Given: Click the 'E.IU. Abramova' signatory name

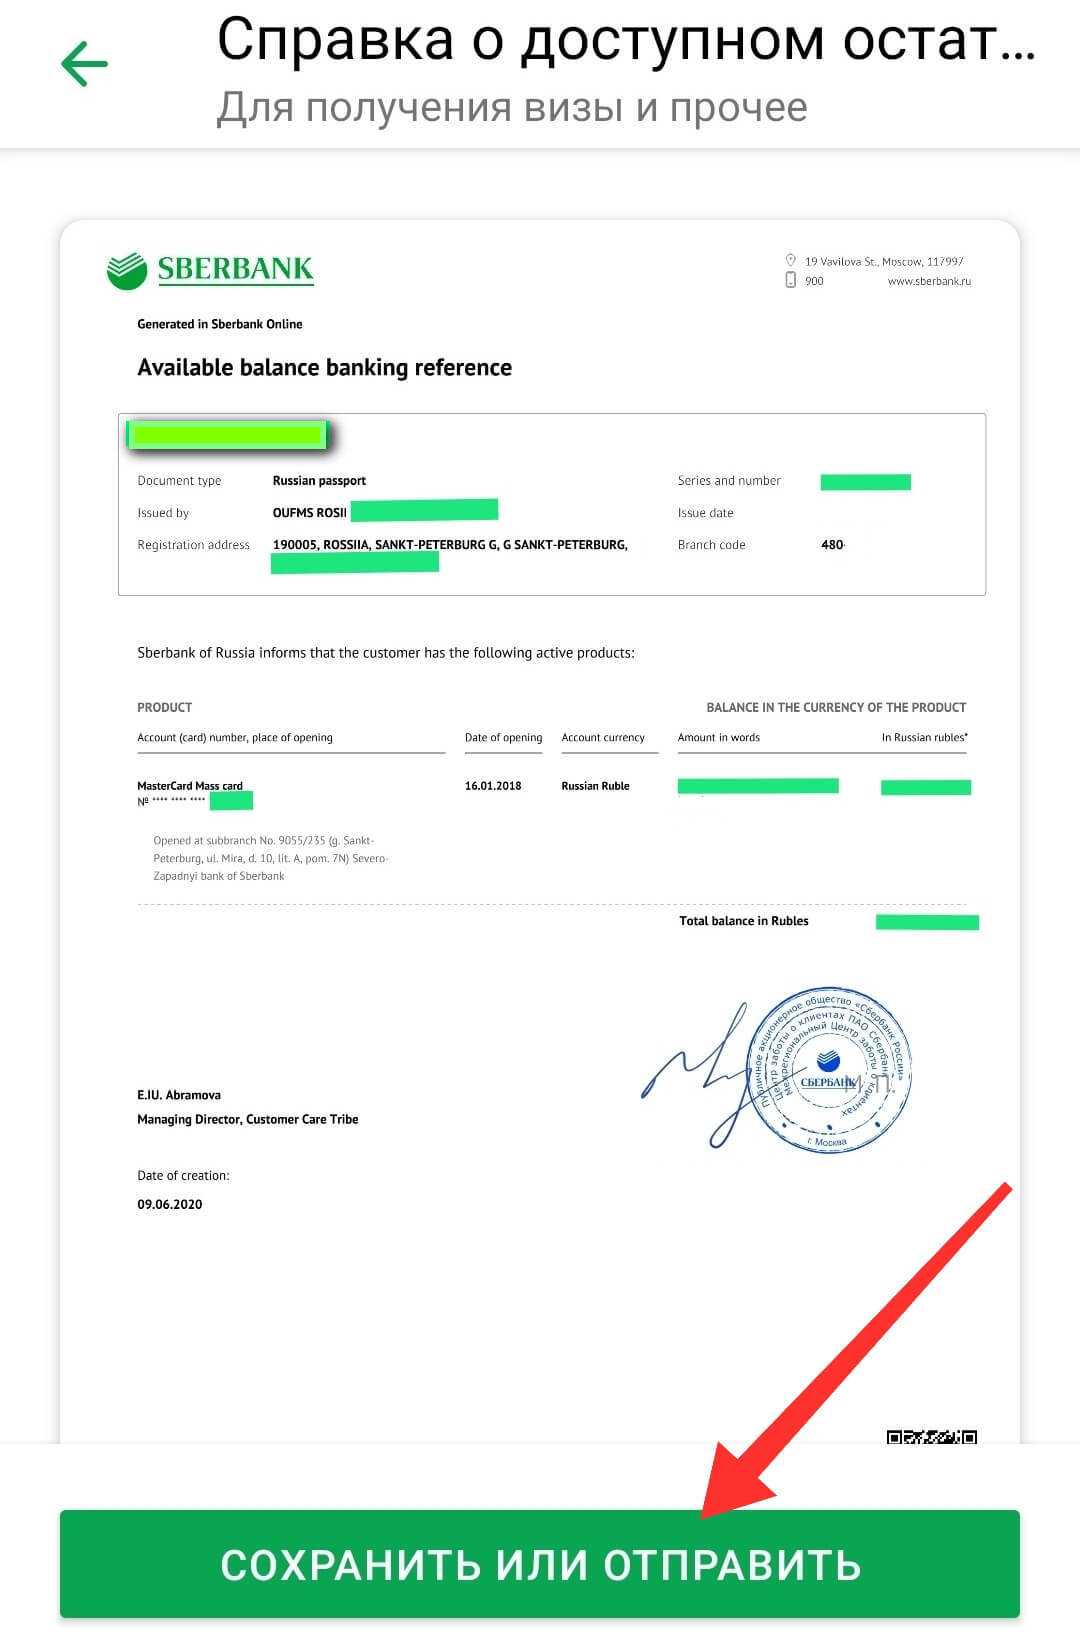Looking at the screenshot, I should [179, 1095].
